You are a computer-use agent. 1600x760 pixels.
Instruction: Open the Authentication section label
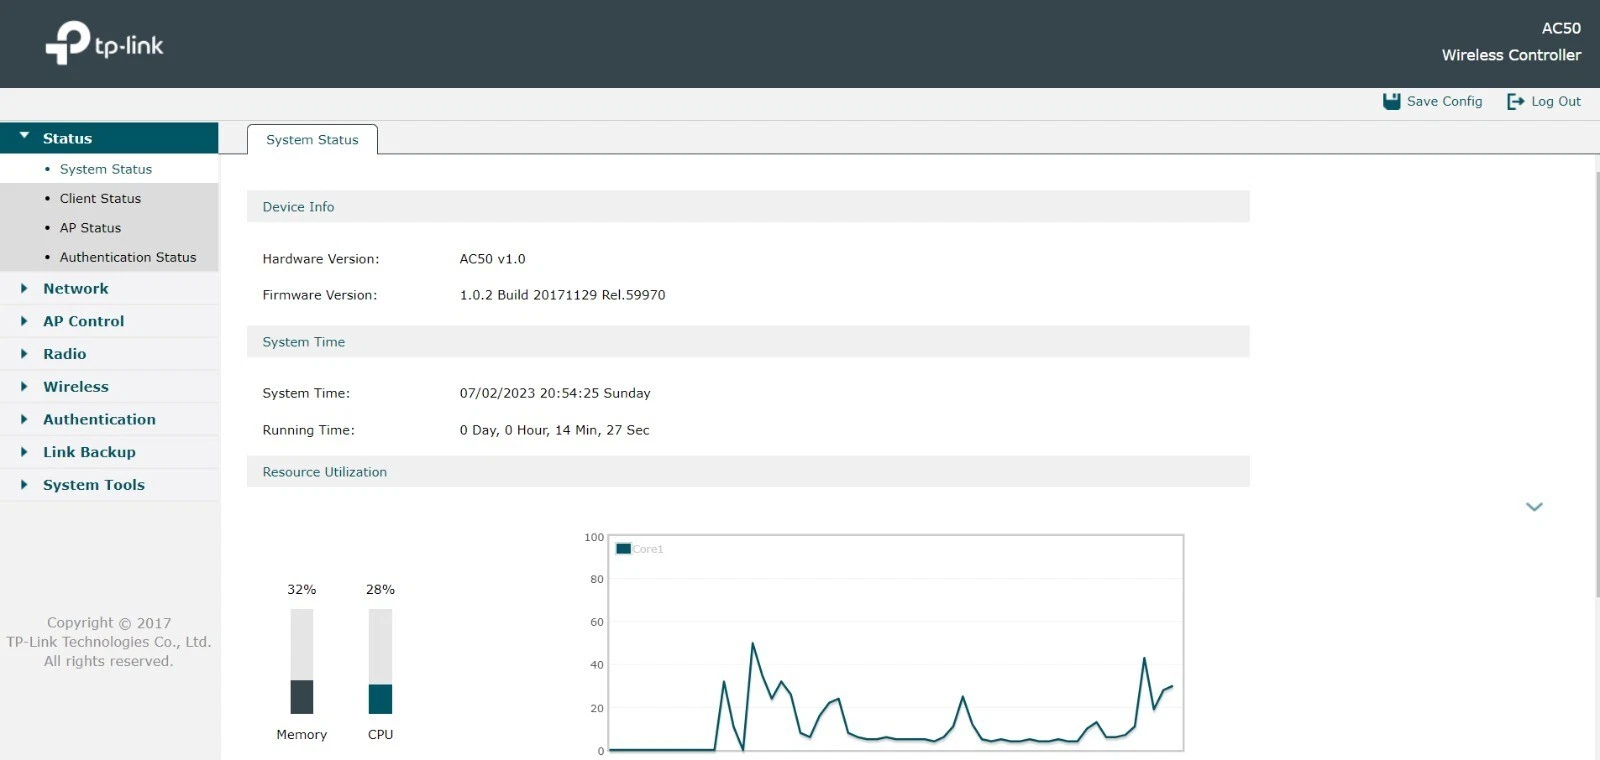point(99,419)
